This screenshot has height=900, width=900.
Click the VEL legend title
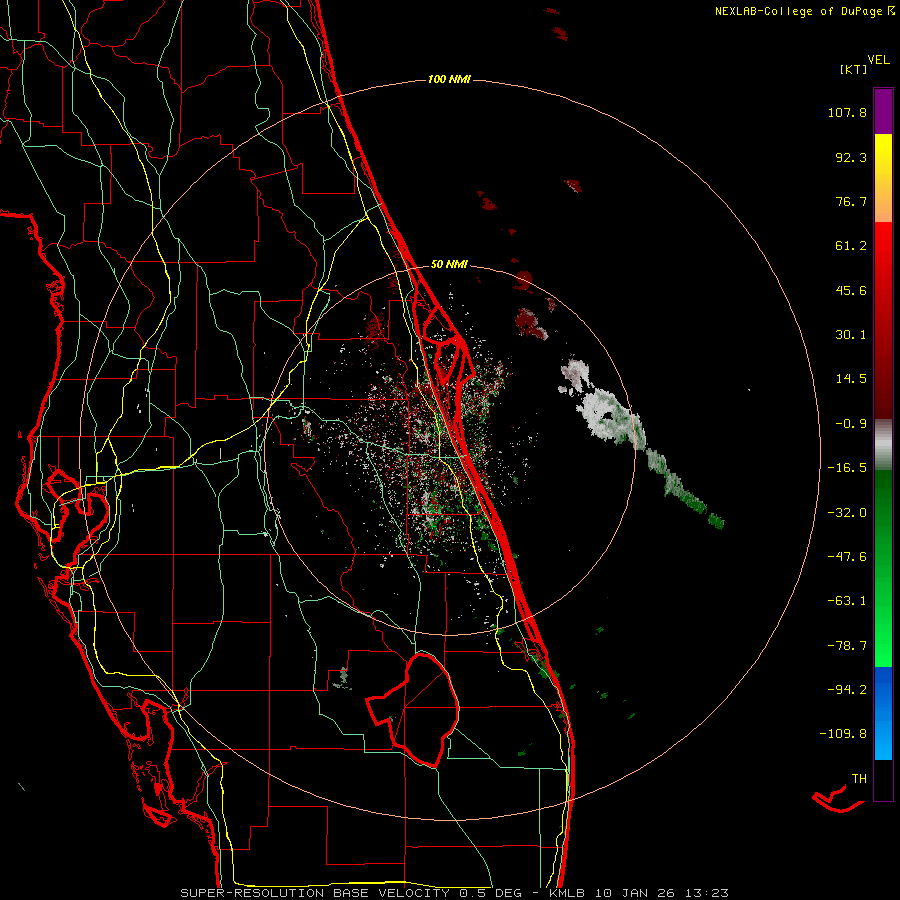pos(878,60)
